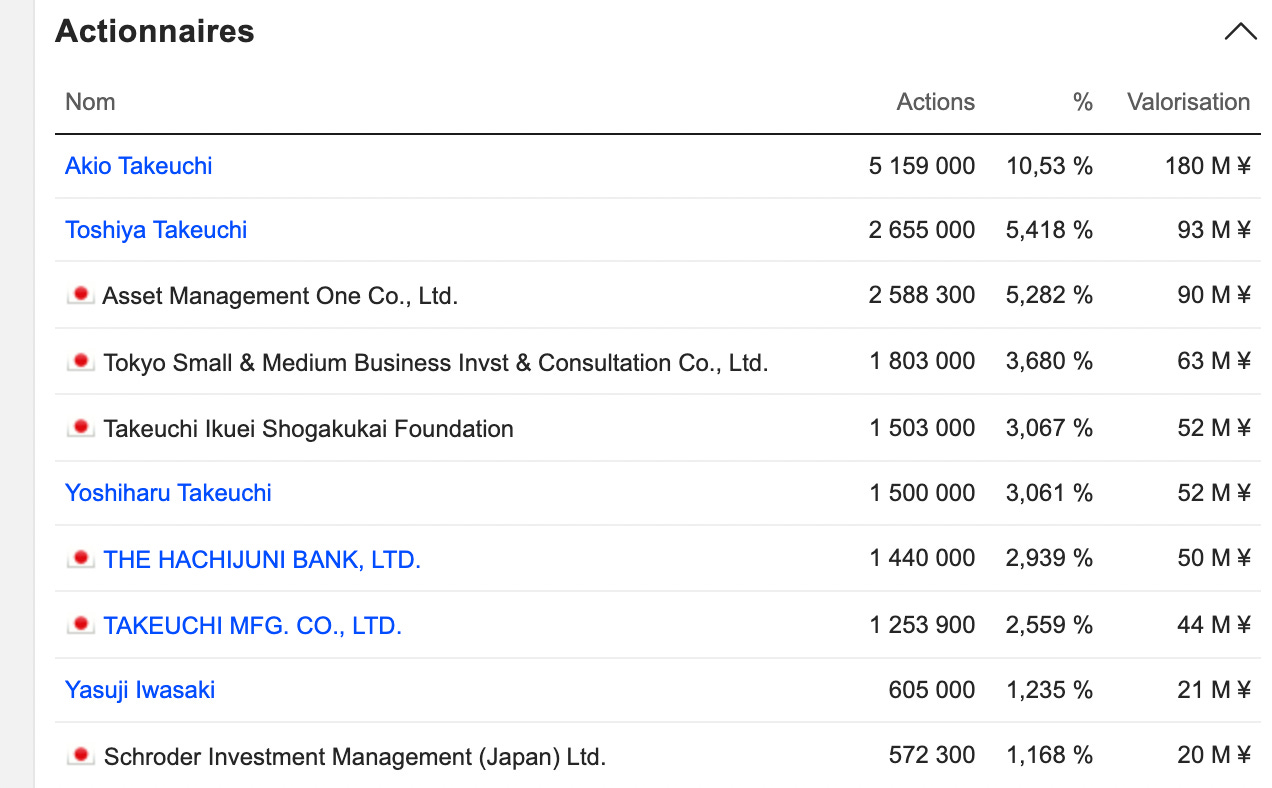Click the 1 500 000 shares value
The image size is (1272, 788).
tap(922, 493)
